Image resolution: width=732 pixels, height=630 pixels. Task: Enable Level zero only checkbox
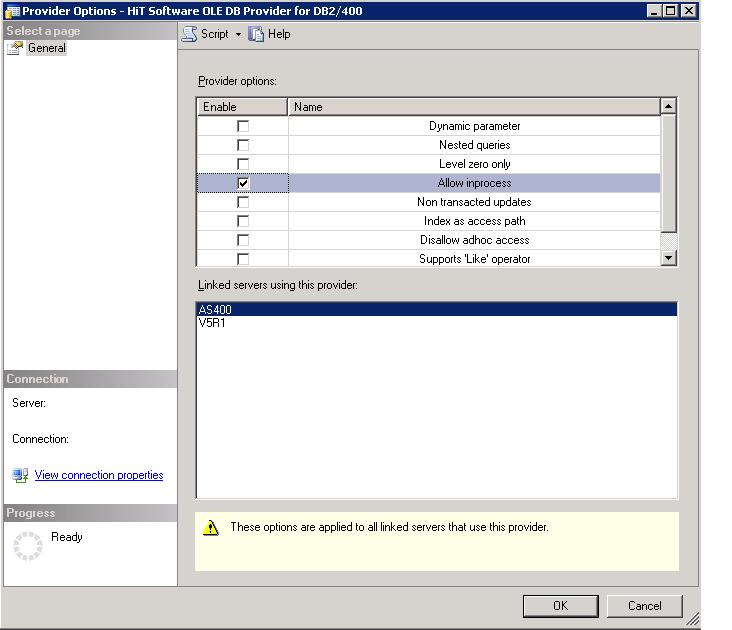pos(243,164)
